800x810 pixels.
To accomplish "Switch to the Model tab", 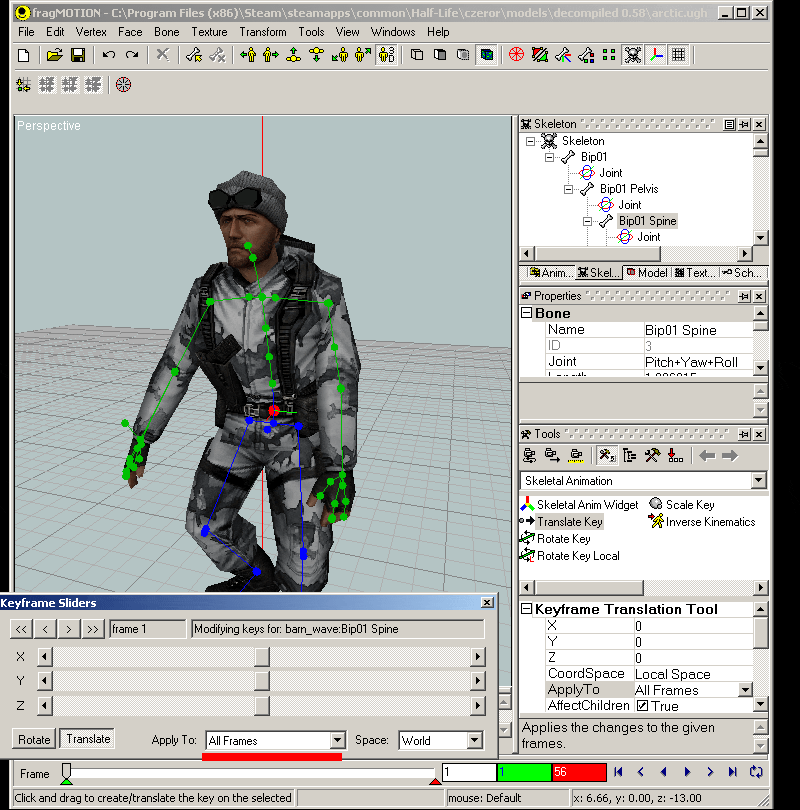I will [647, 273].
